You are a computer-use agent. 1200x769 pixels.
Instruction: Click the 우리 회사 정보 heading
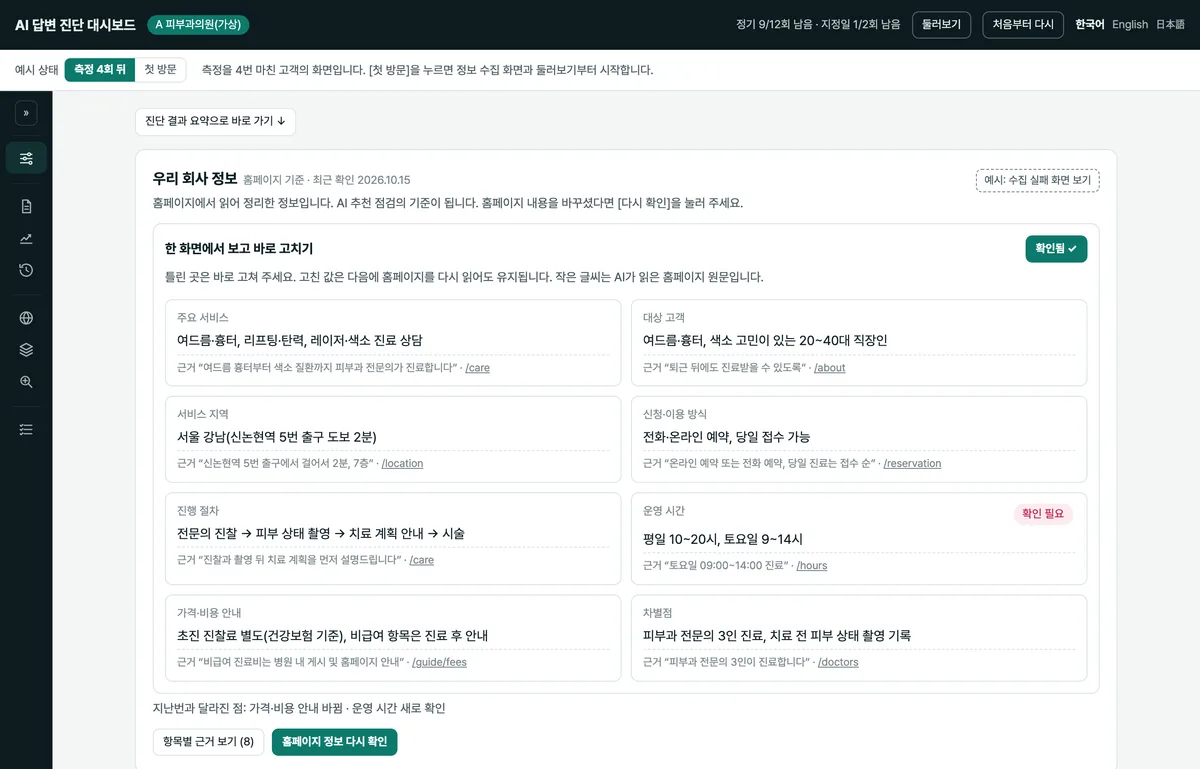point(195,179)
